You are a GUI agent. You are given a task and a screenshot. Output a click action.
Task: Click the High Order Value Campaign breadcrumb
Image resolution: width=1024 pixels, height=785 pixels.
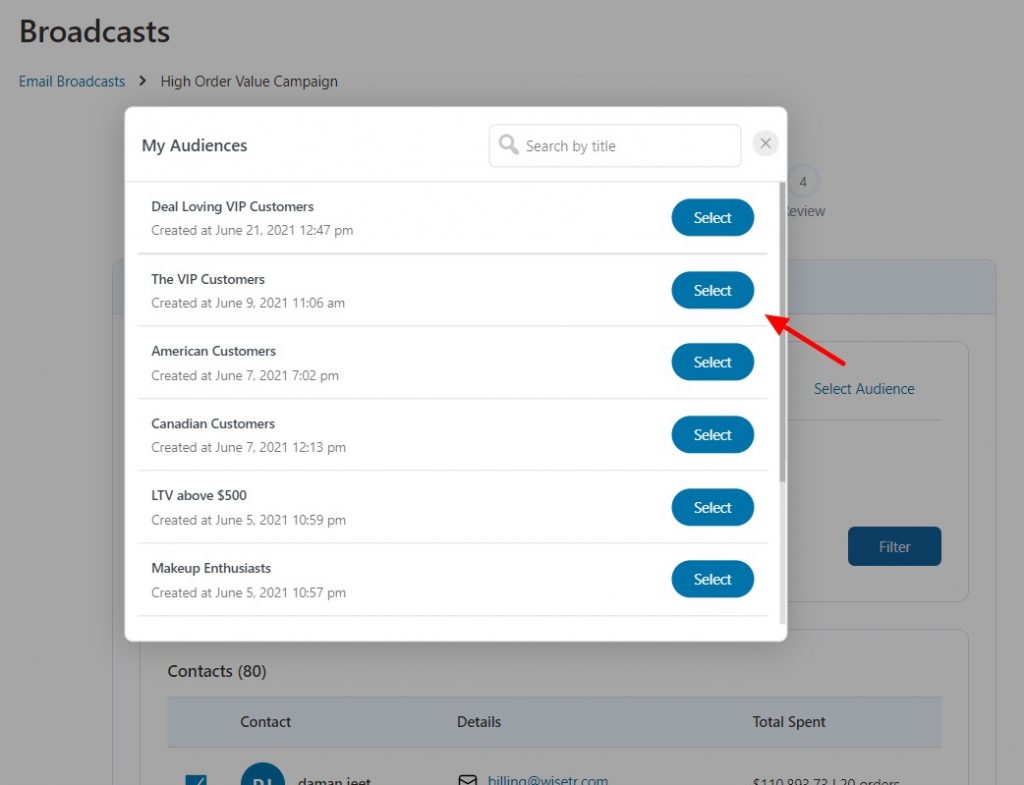249,82
